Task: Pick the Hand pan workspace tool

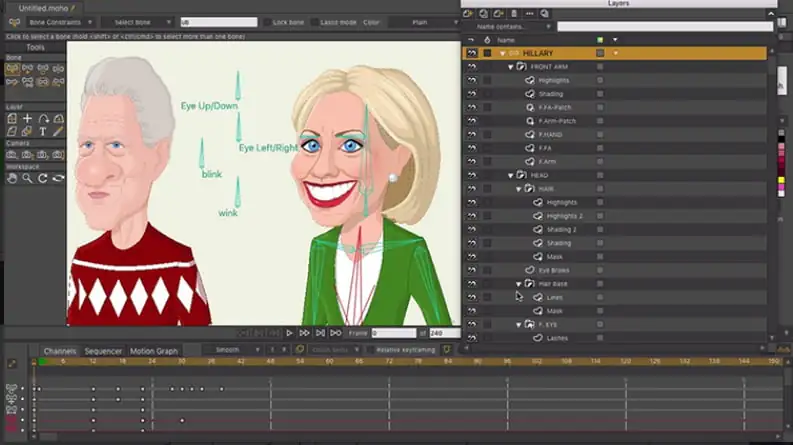Action: coord(11,178)
